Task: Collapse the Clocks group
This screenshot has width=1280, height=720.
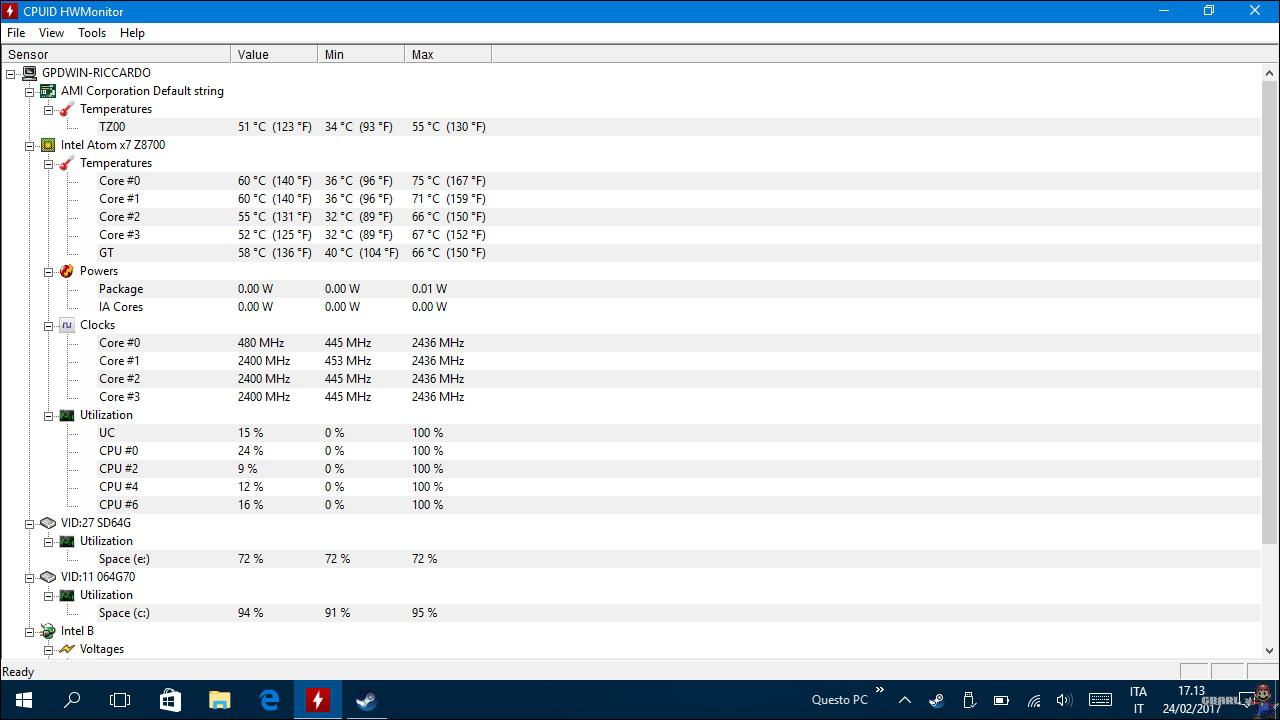Action: 48,325
